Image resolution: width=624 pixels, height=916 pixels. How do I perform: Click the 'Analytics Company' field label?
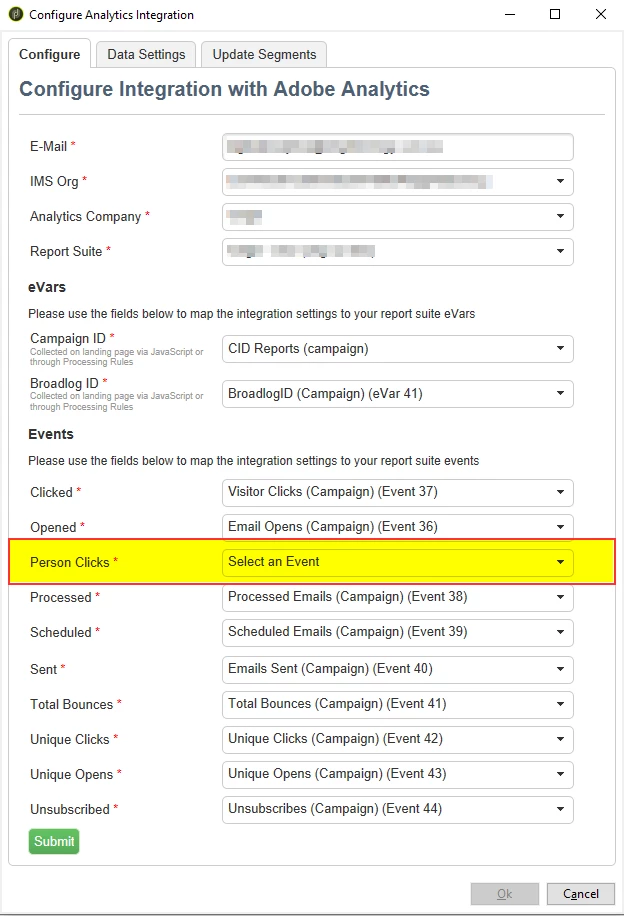tap(85, 216)
